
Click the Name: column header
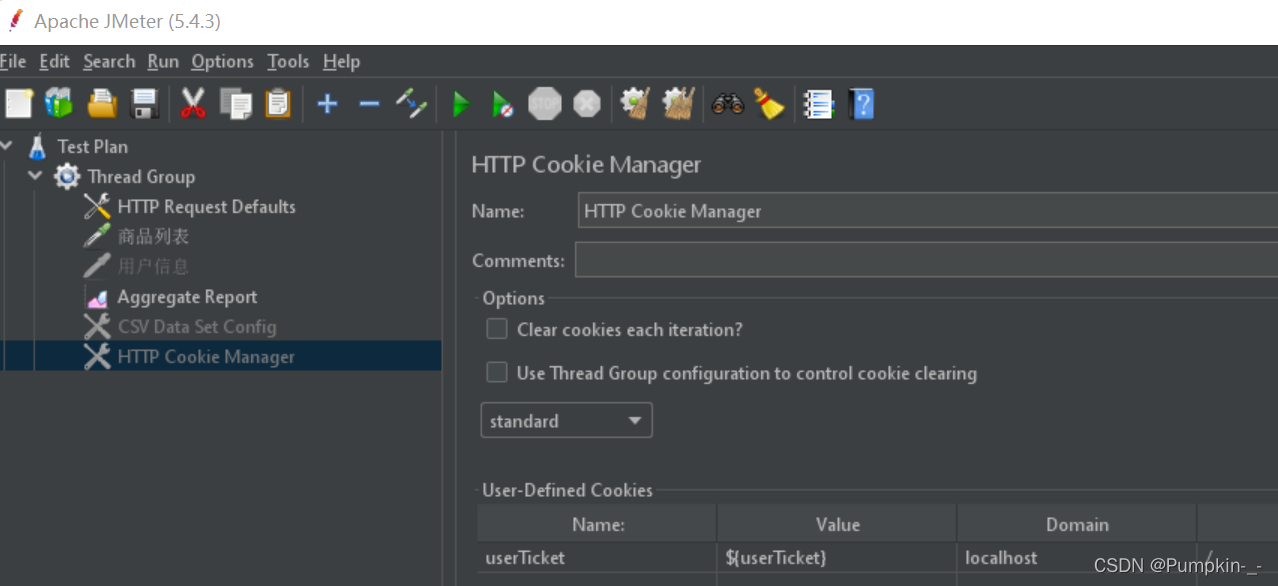(x=597, y=524)
